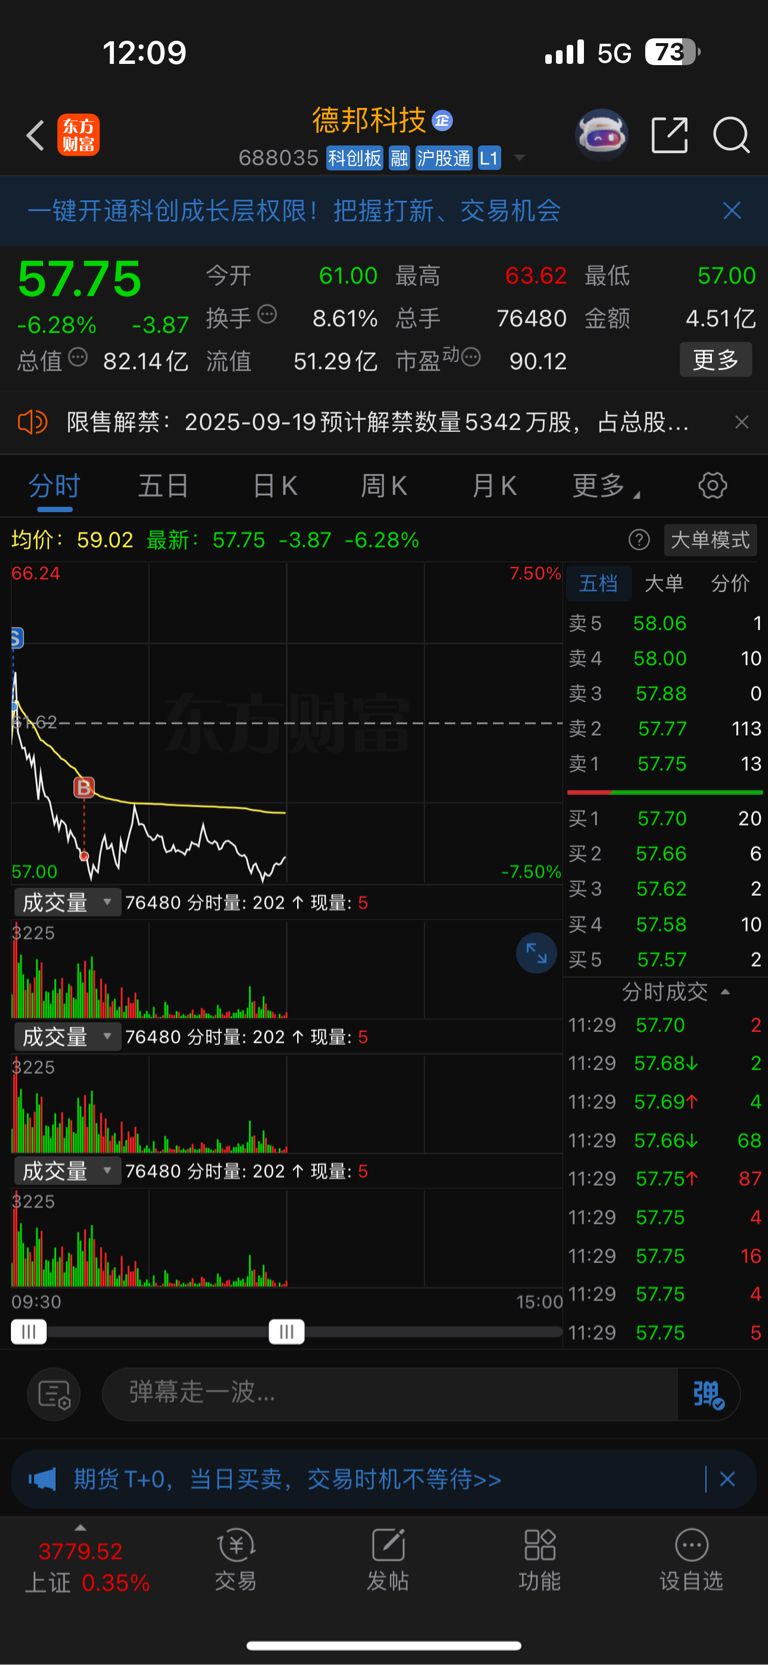
Task: Tap the 企 verified badge icon
Action: coord(442,121)
